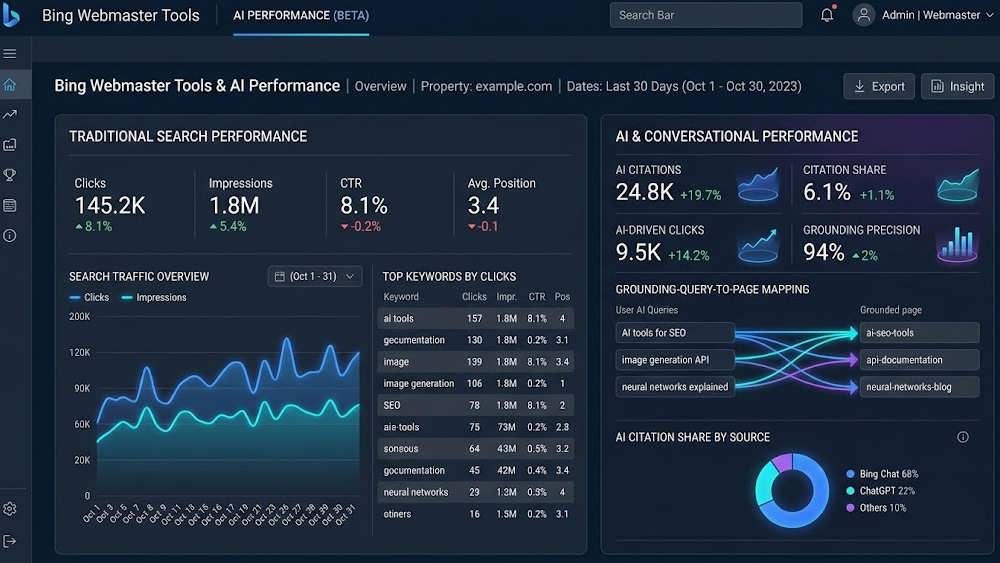Open the list page icon in sidebar
Screen dimensions: 1000x563
10,205
